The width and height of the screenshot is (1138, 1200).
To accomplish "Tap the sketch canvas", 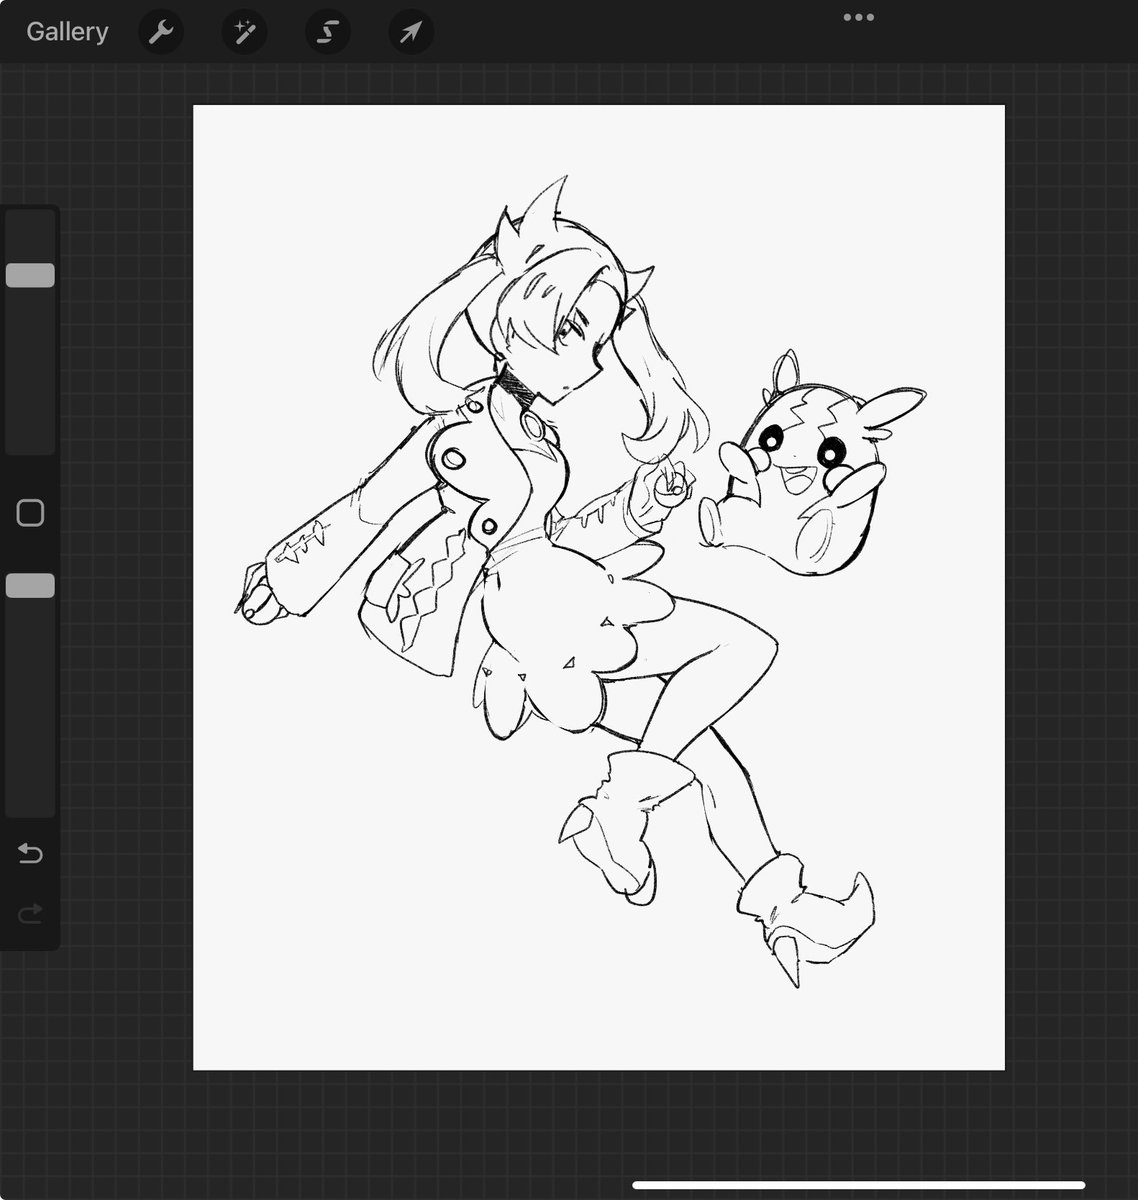I will coord(598,587).
